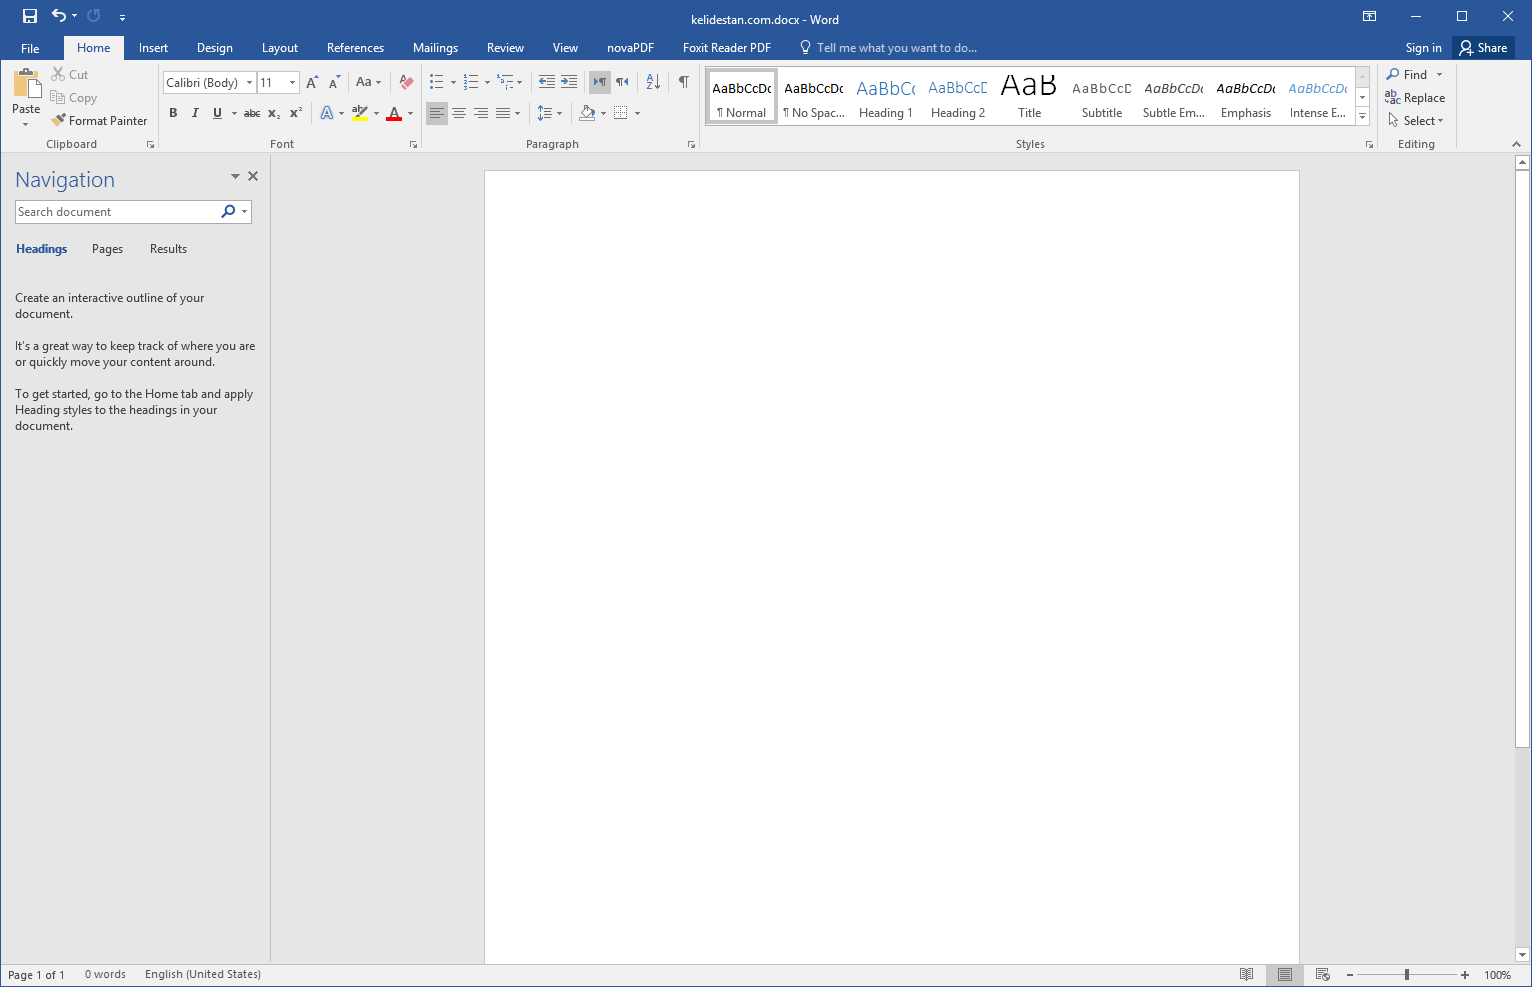Open the Line Spacing dropdown

point(549,113)
